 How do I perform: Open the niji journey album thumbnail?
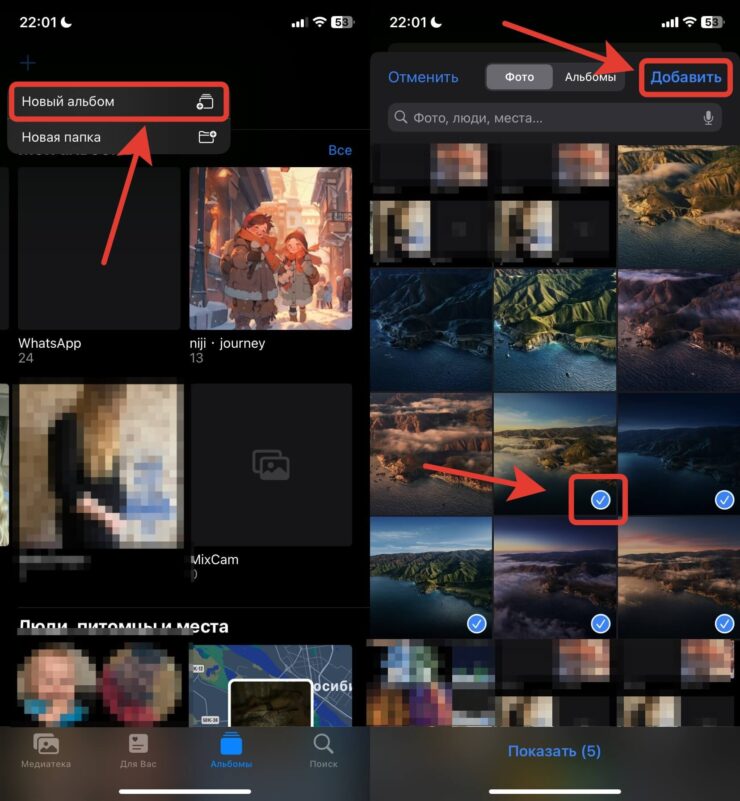coord(270,248)
